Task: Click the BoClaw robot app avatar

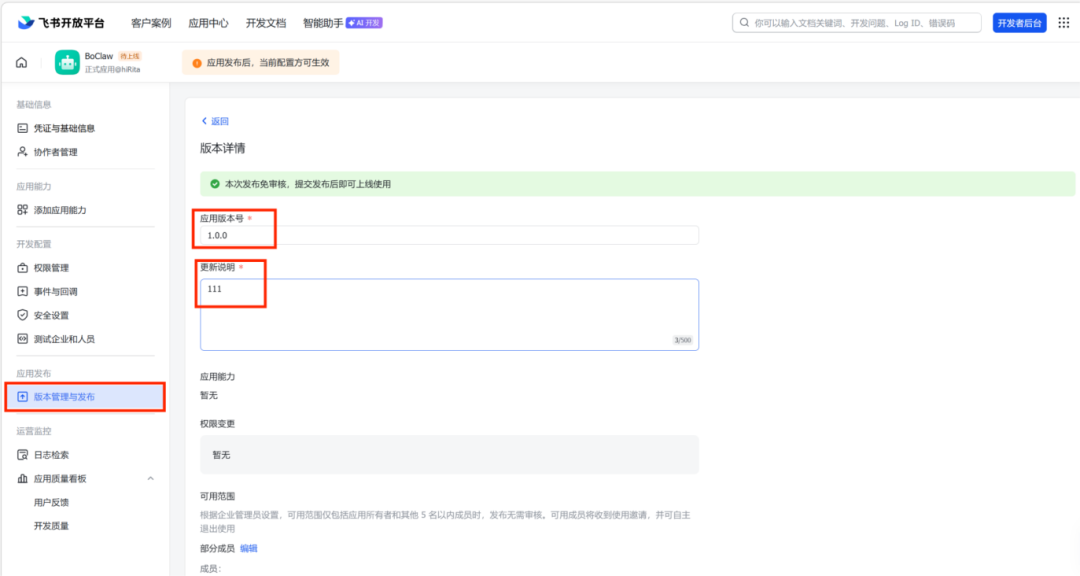Action: pos(67,63)
